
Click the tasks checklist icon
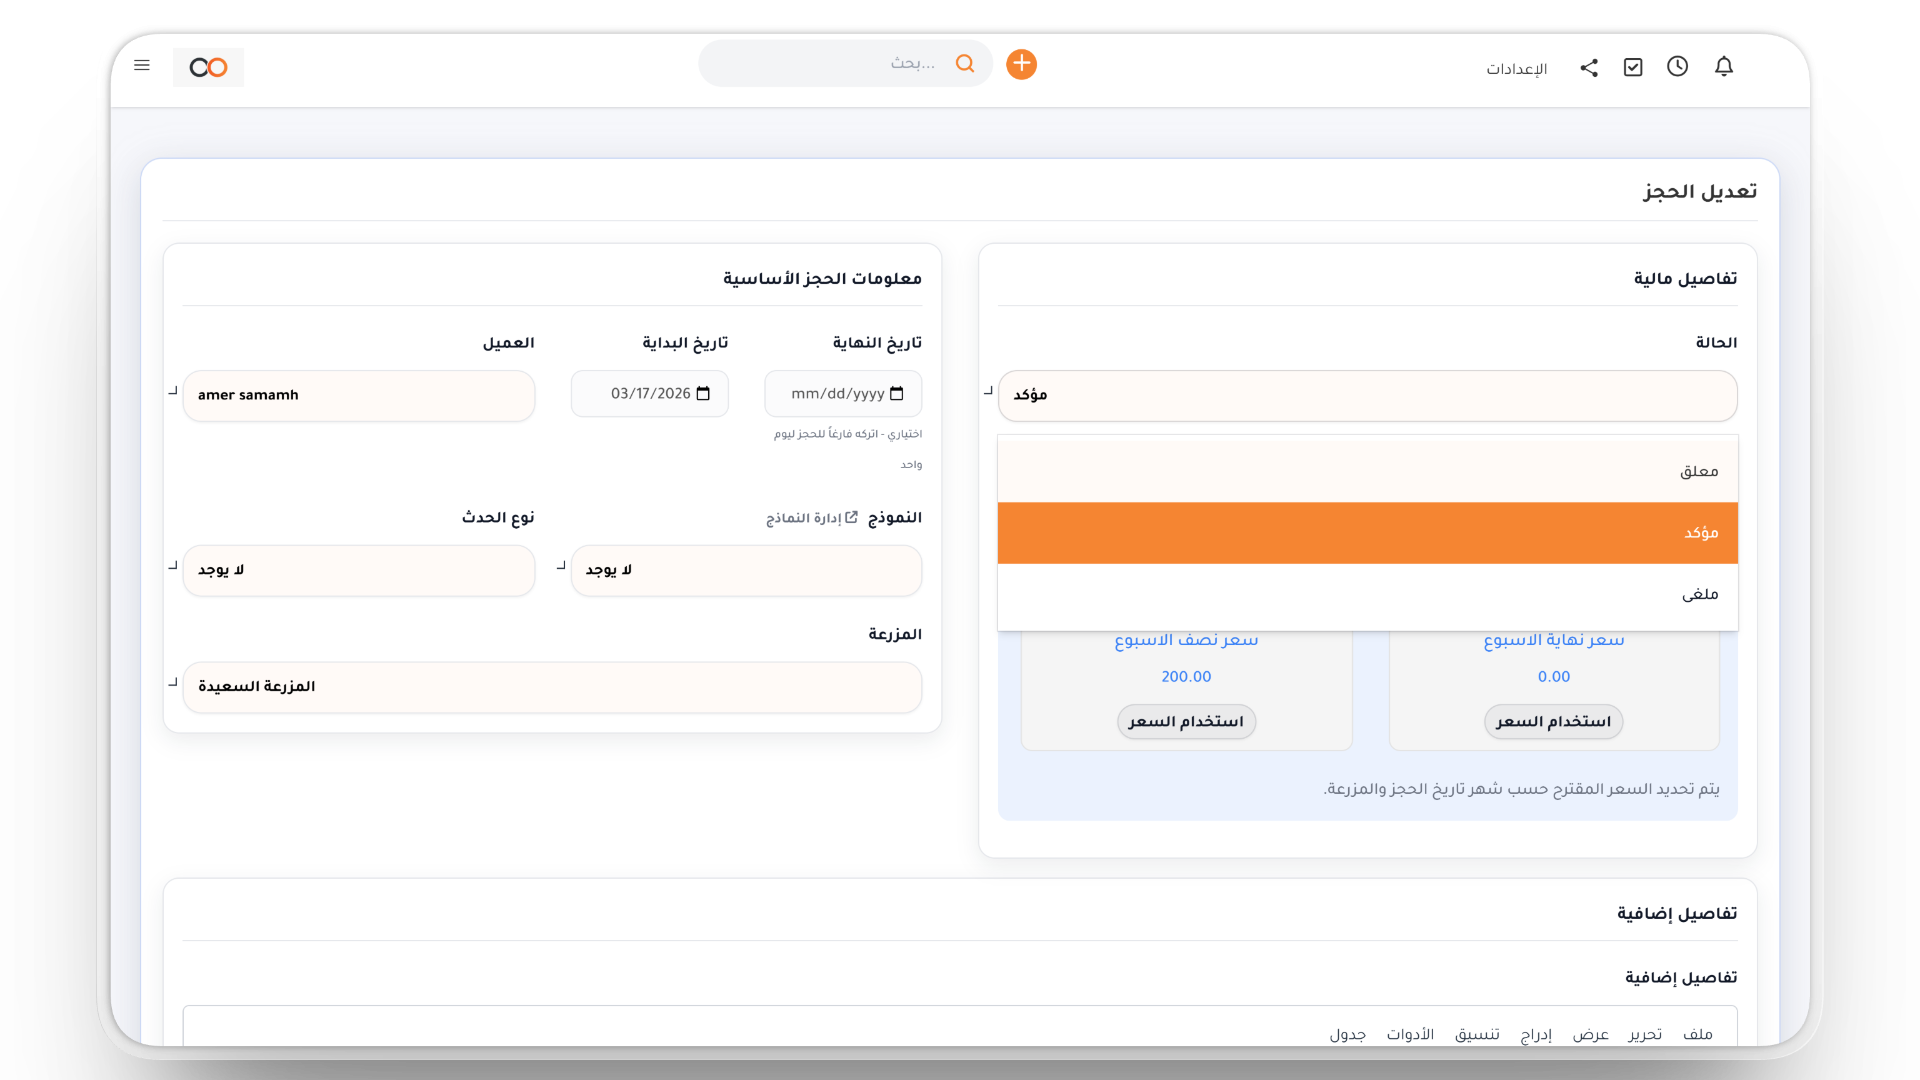[1633, 67]
